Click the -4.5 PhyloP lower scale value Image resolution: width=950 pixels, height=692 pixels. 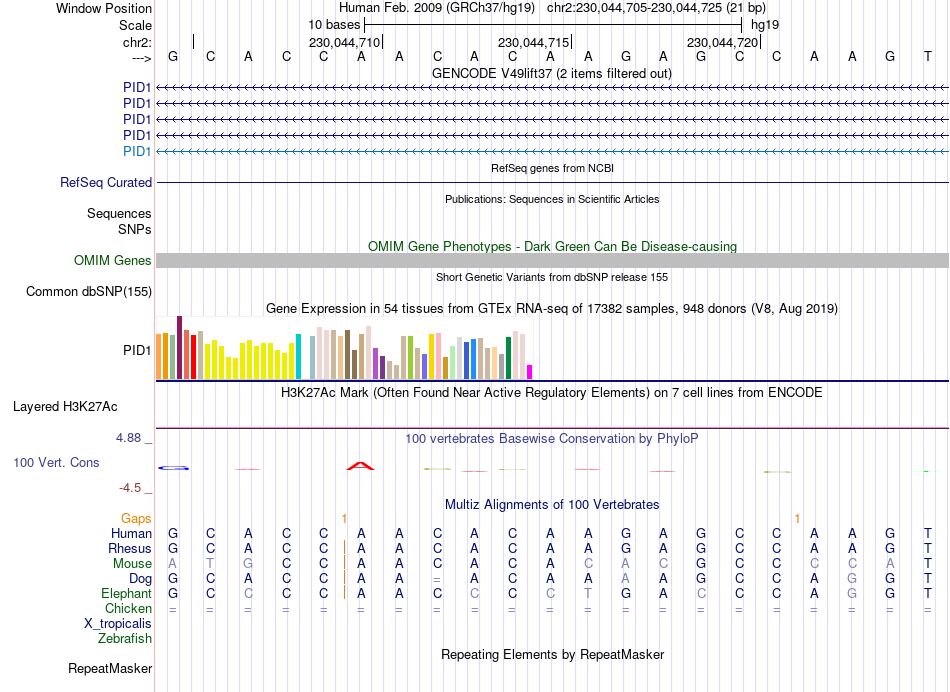click(x=130, y=488)
